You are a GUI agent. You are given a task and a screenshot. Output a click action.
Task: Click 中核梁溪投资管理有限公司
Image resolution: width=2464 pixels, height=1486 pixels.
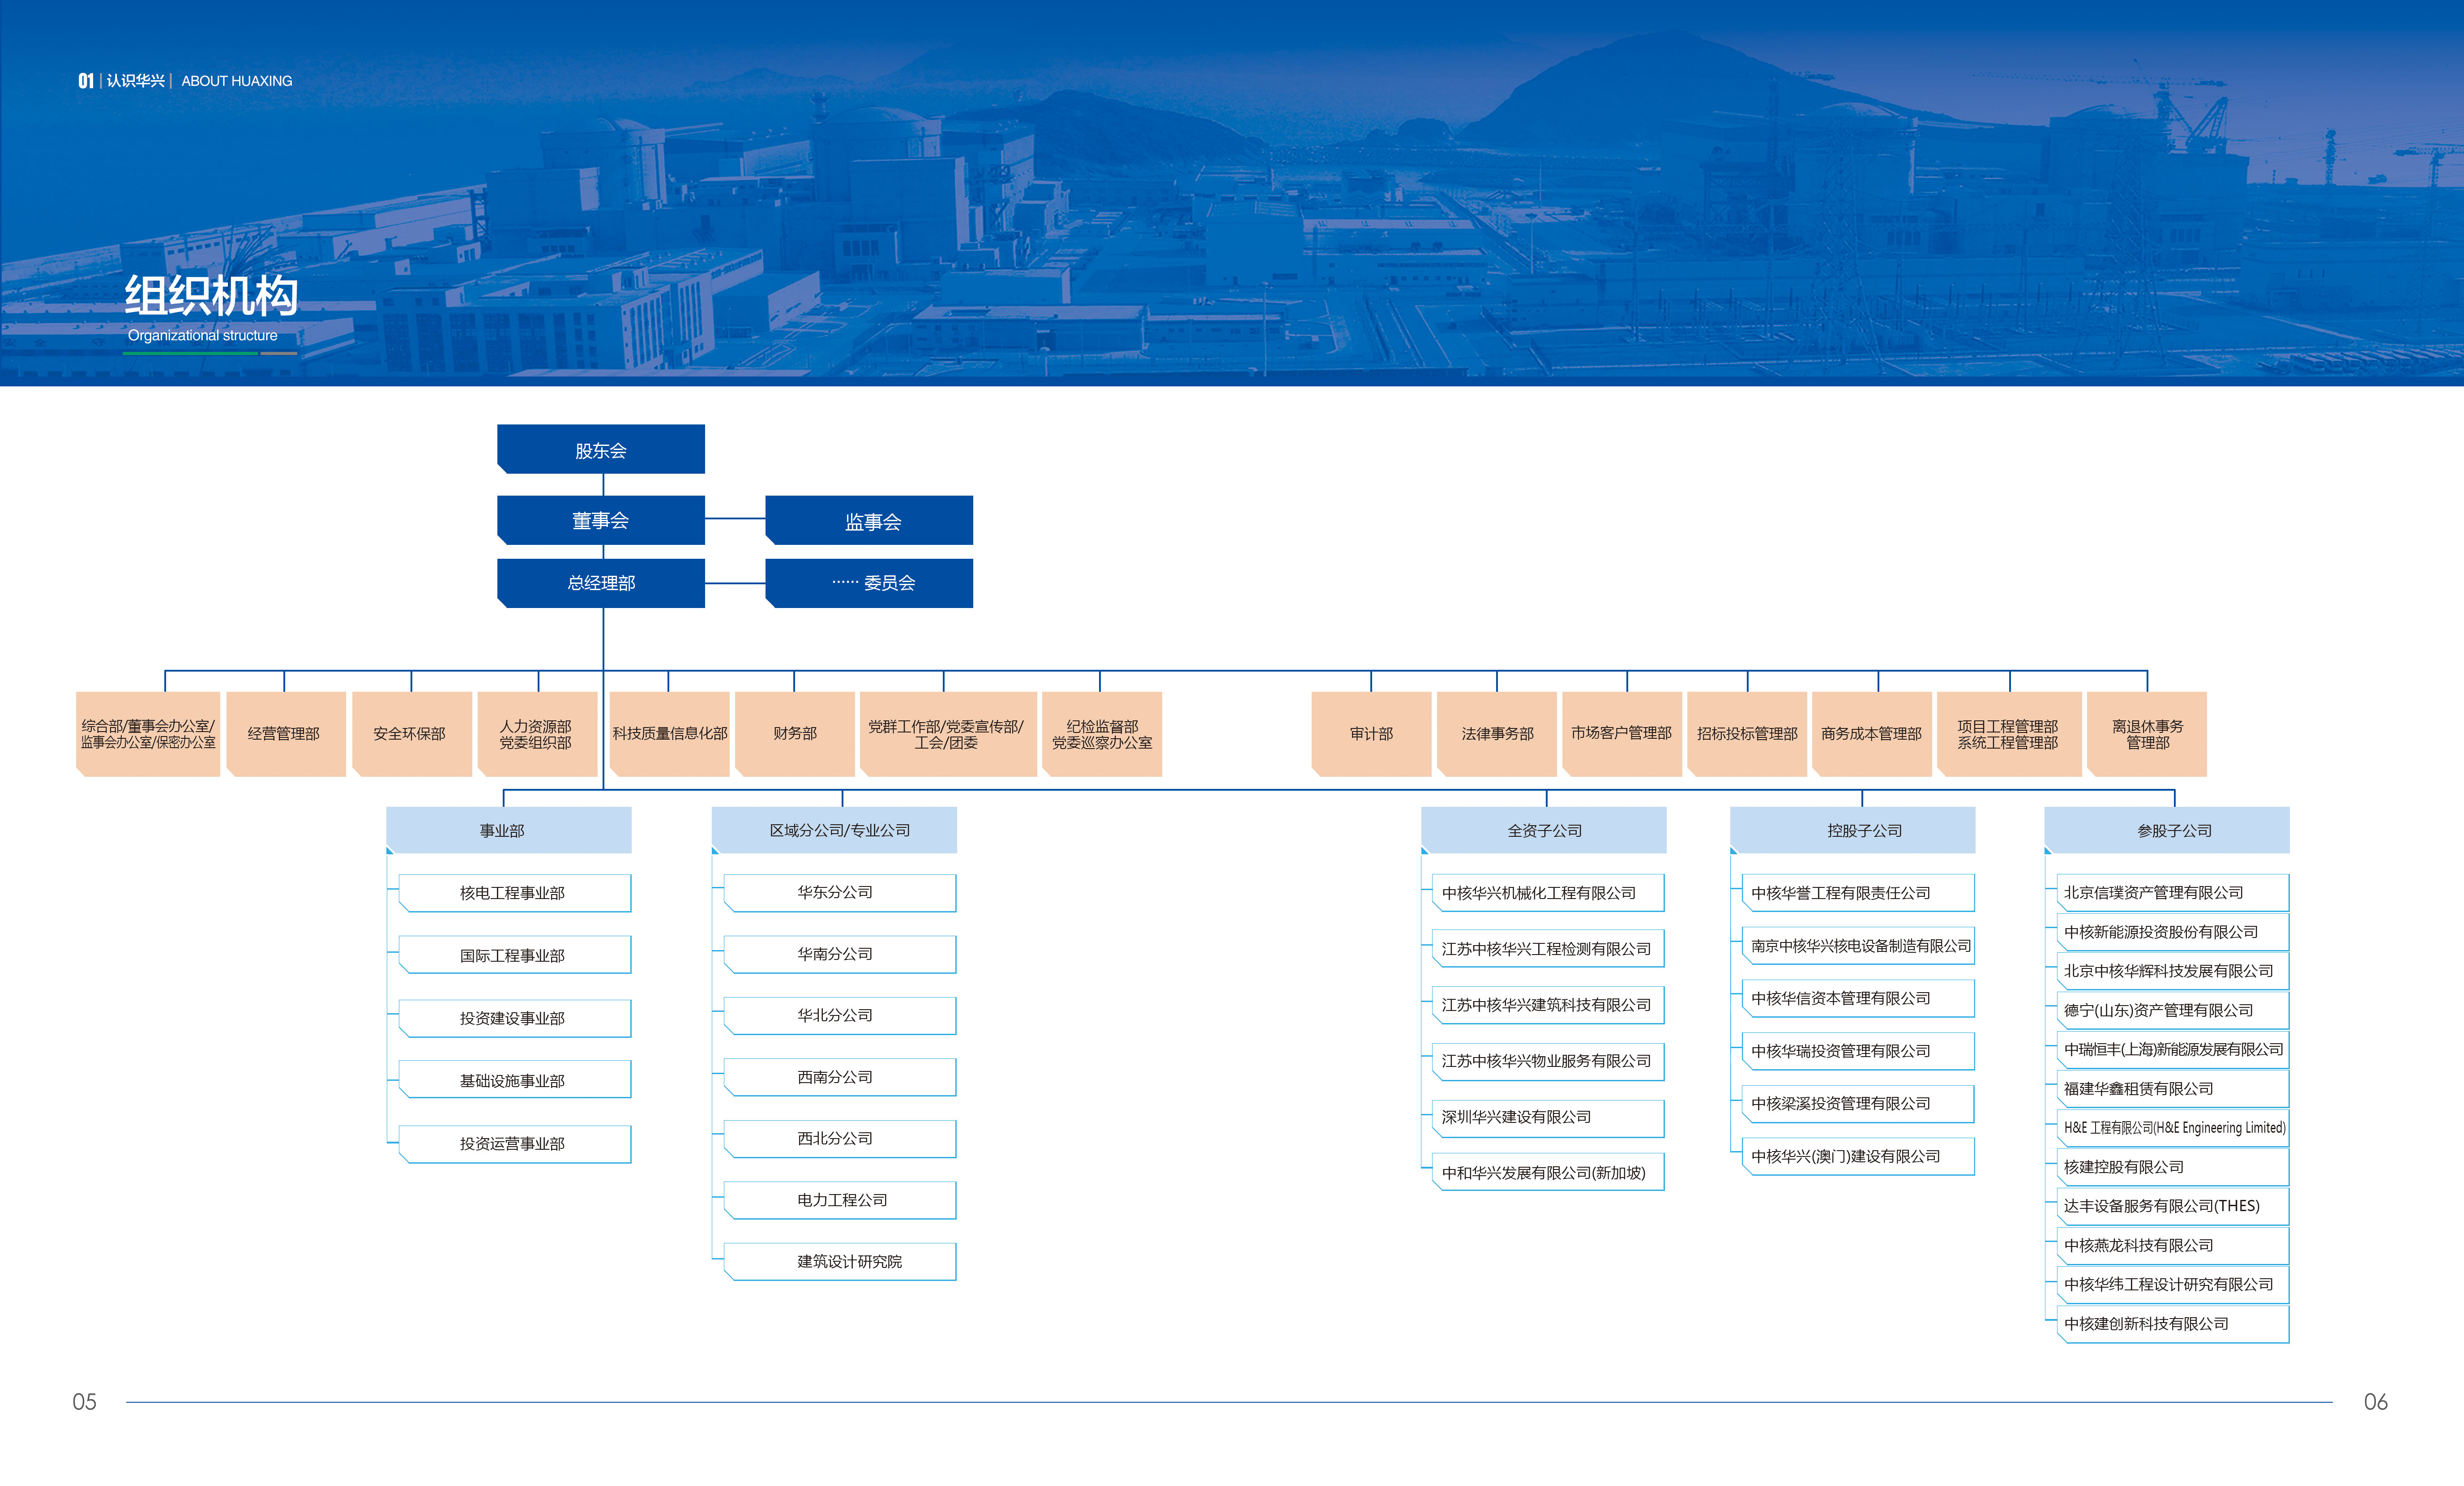[1858, 1103]
